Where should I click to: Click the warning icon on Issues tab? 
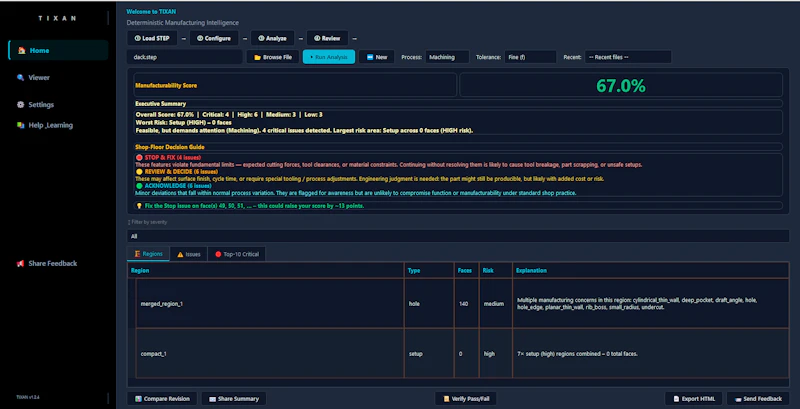pos(180,254)
